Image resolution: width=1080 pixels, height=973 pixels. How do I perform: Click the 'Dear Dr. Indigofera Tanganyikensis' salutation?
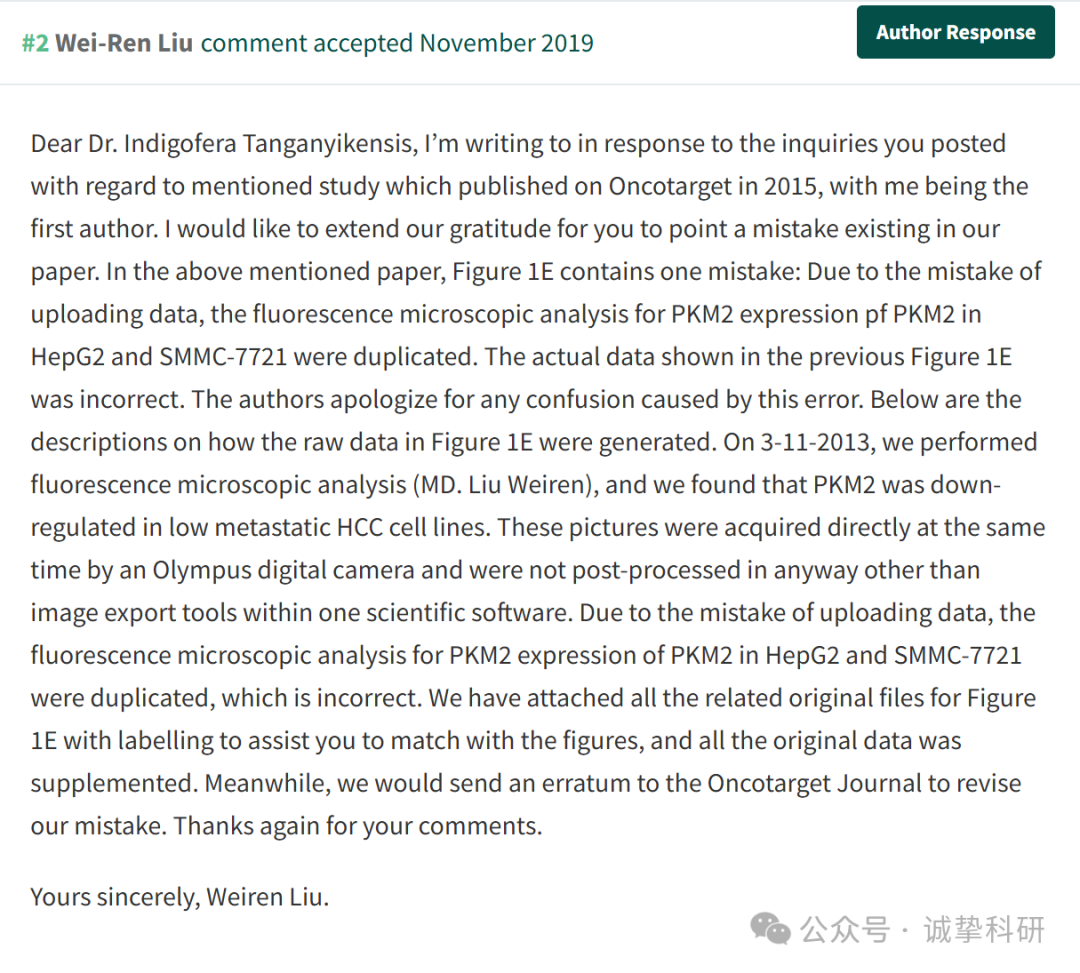(223, 143)
